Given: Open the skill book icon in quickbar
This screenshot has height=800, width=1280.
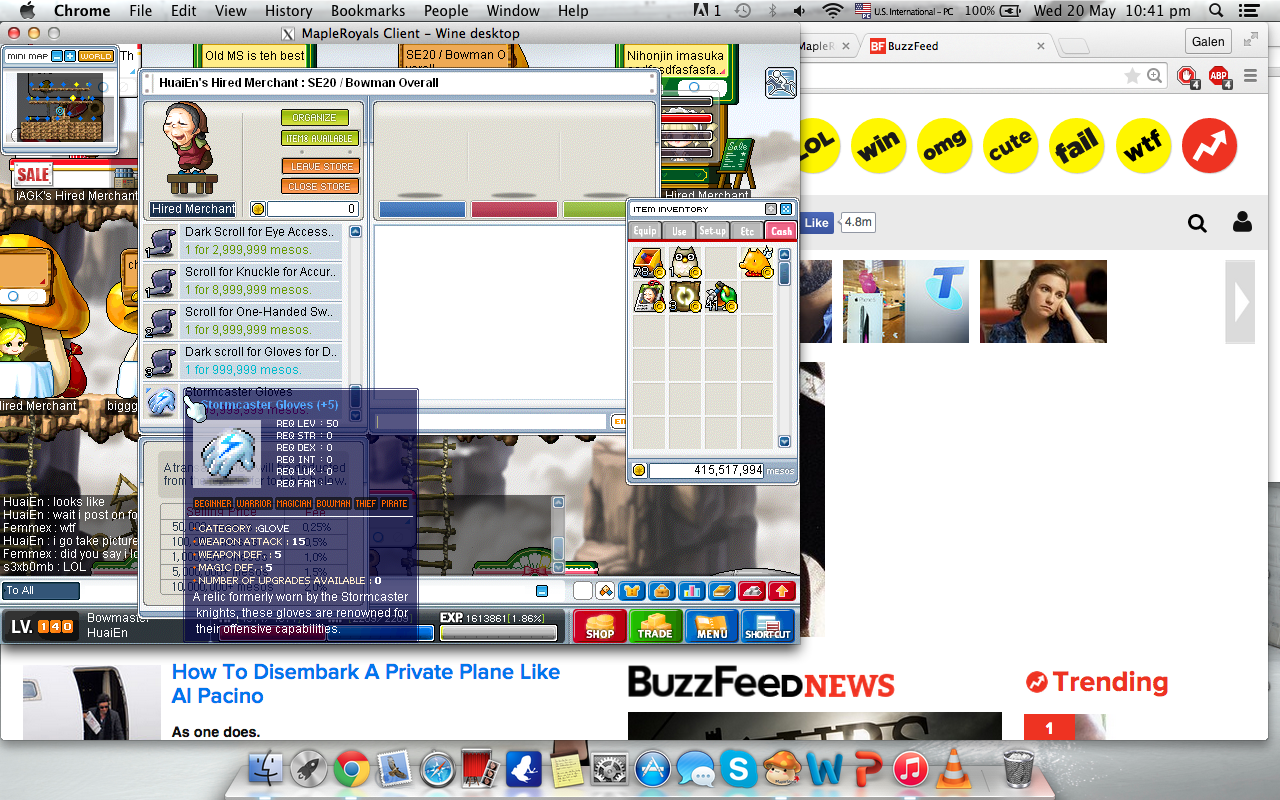Looking at the screenshot, I should (722, 591).
